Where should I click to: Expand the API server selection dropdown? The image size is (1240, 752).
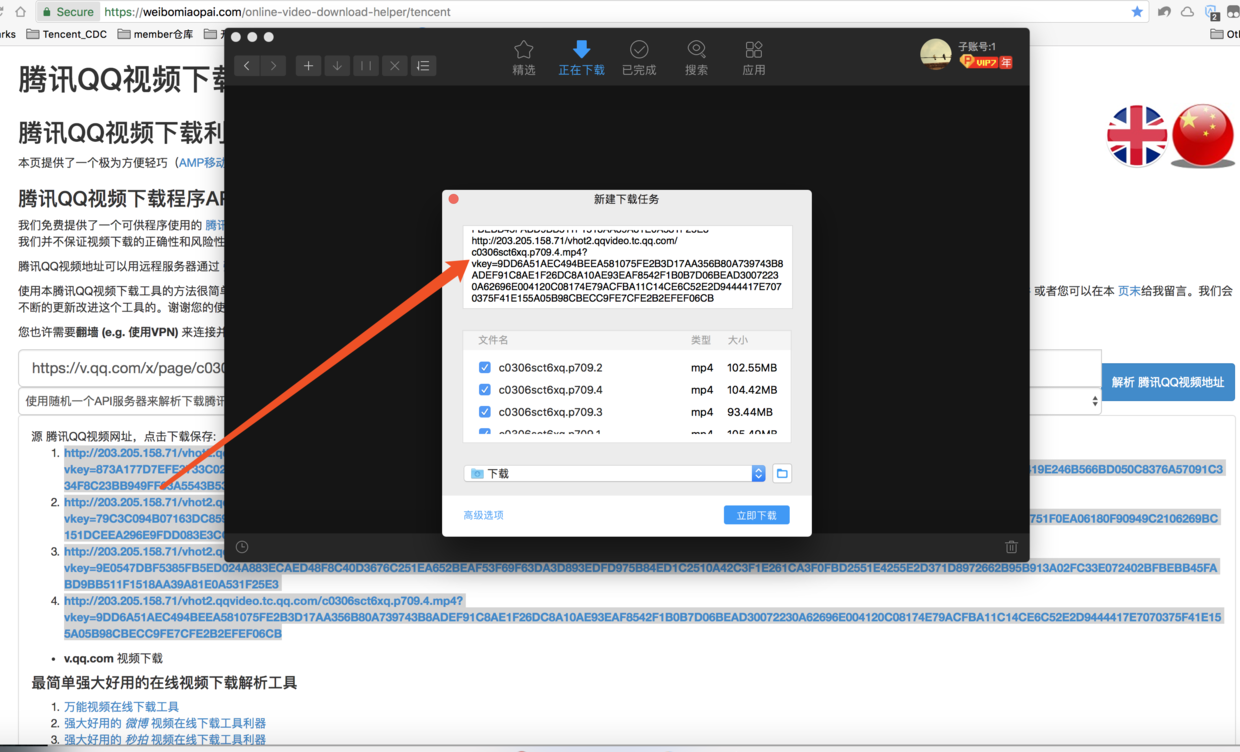[x=560, y=401]
